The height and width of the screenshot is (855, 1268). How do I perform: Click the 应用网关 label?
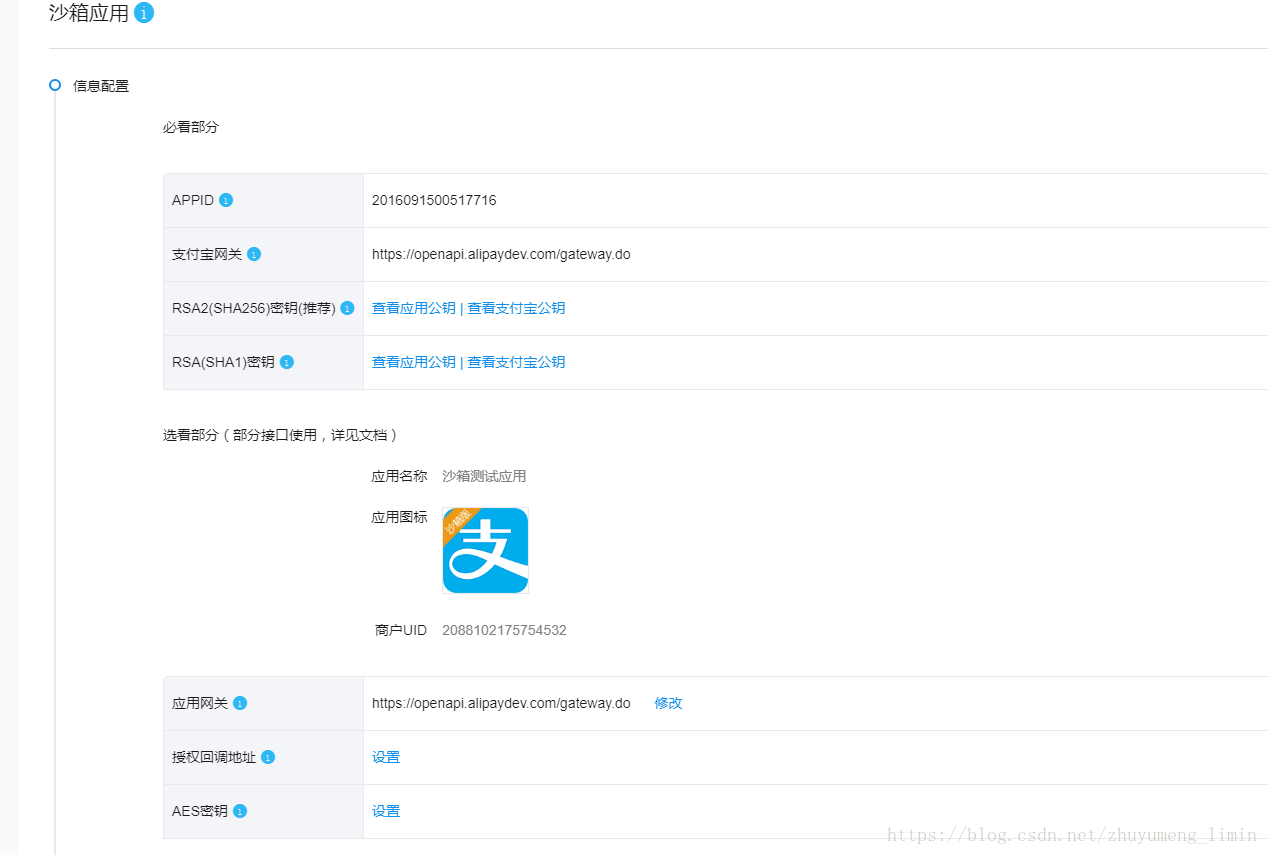click(x=200, y=703)
